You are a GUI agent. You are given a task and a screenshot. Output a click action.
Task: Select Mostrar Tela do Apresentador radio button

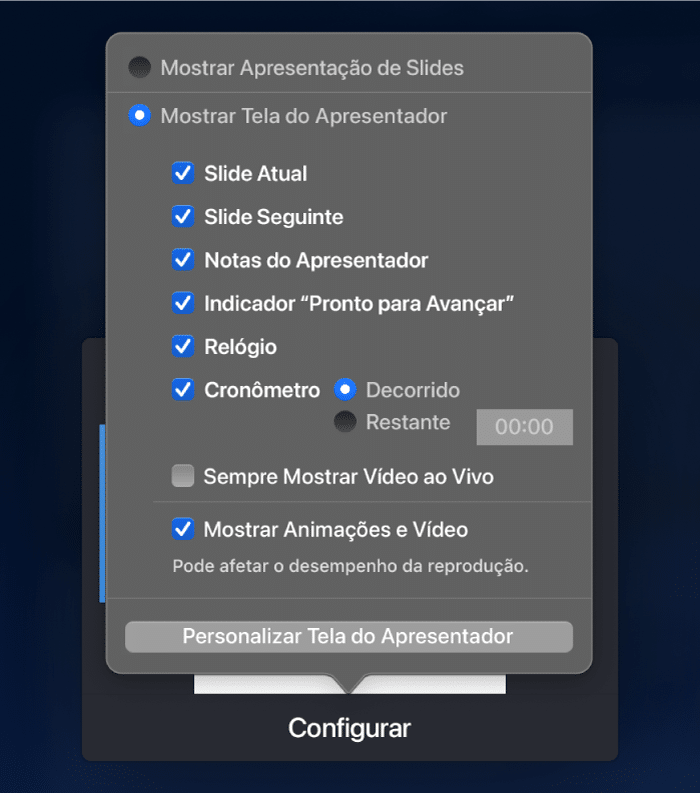[140, 115]
